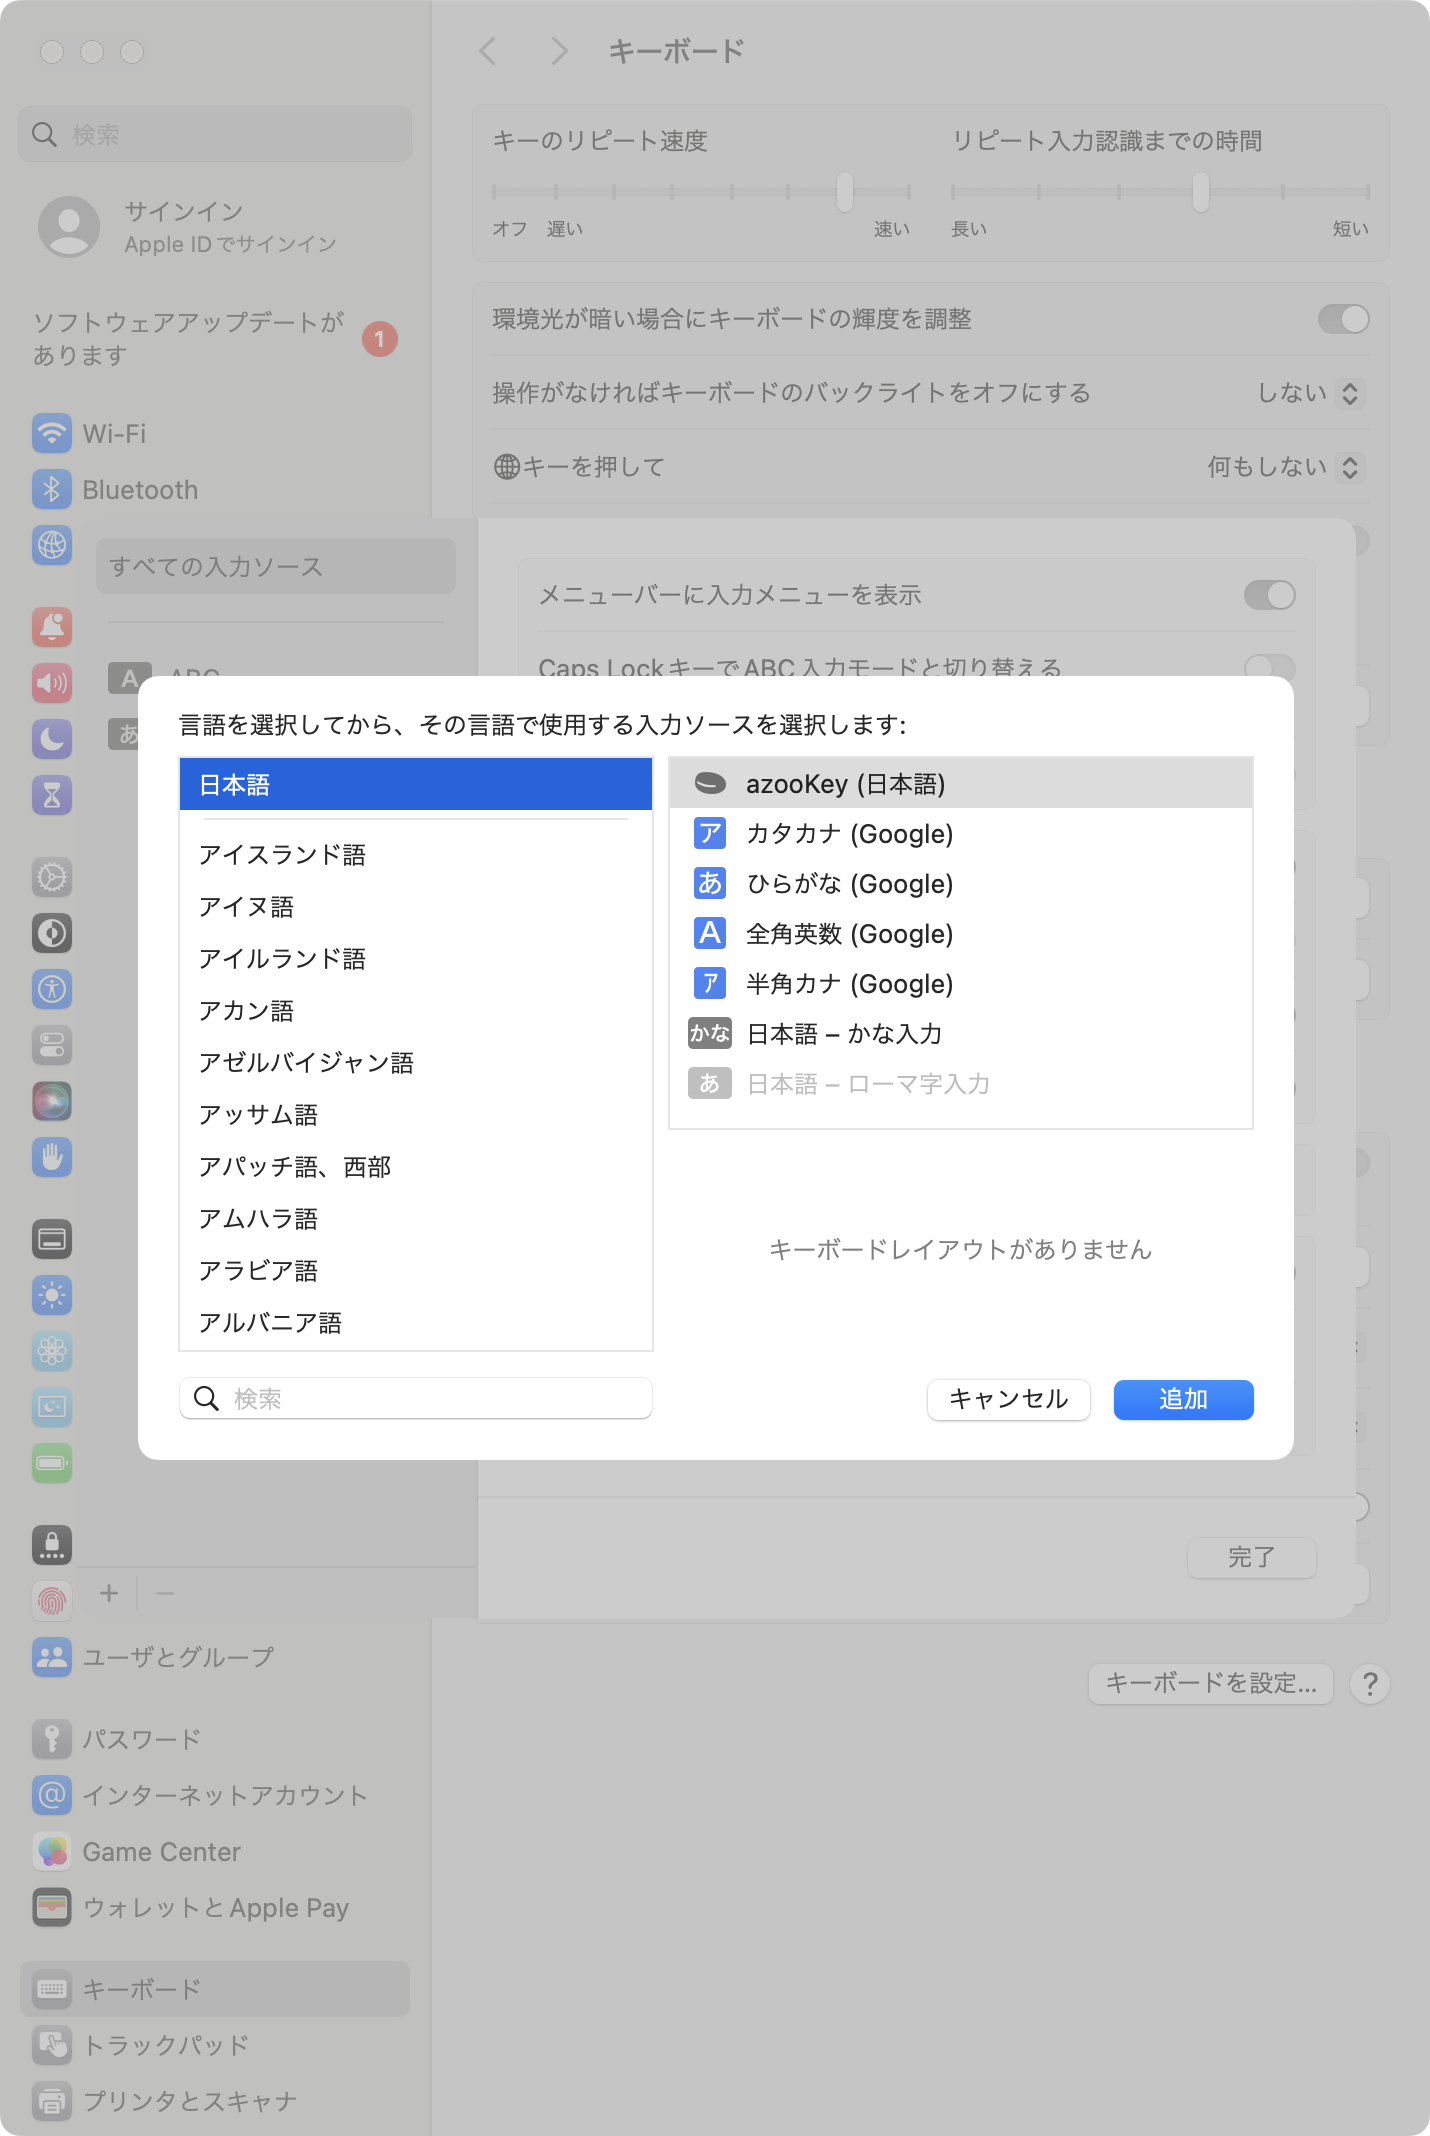Viewport: 1430px width, 2136px height.
Task: Open インターネットアカウント settings pane
Action: 215,1796
